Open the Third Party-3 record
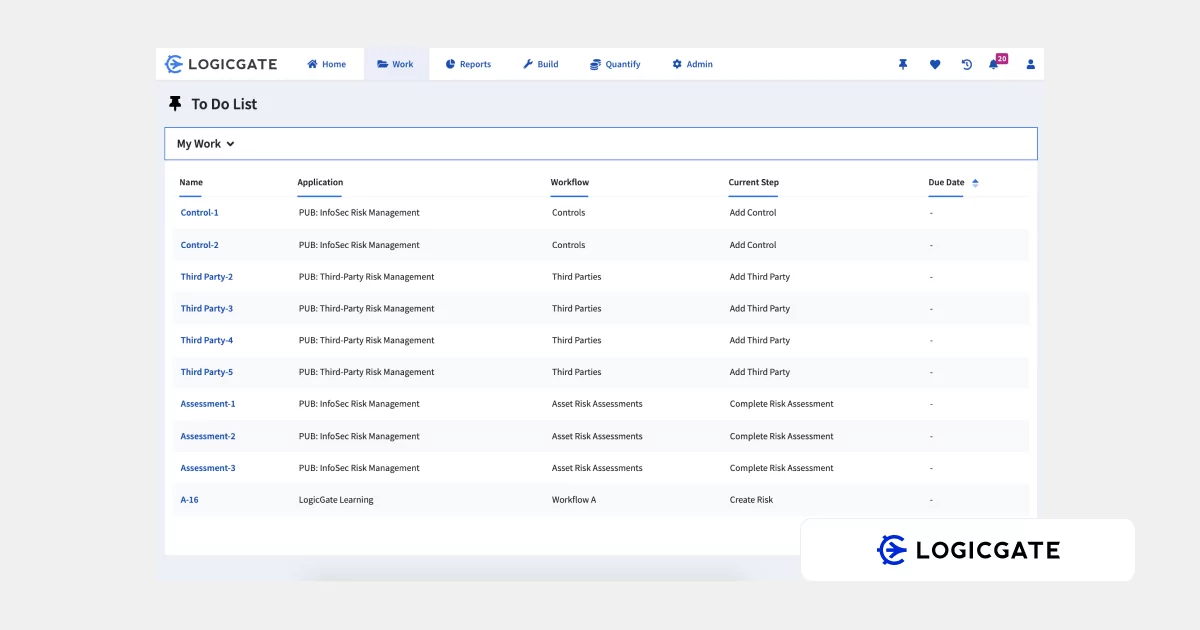The width and height of the screenshot is (1200, 630). click(207, 309)
